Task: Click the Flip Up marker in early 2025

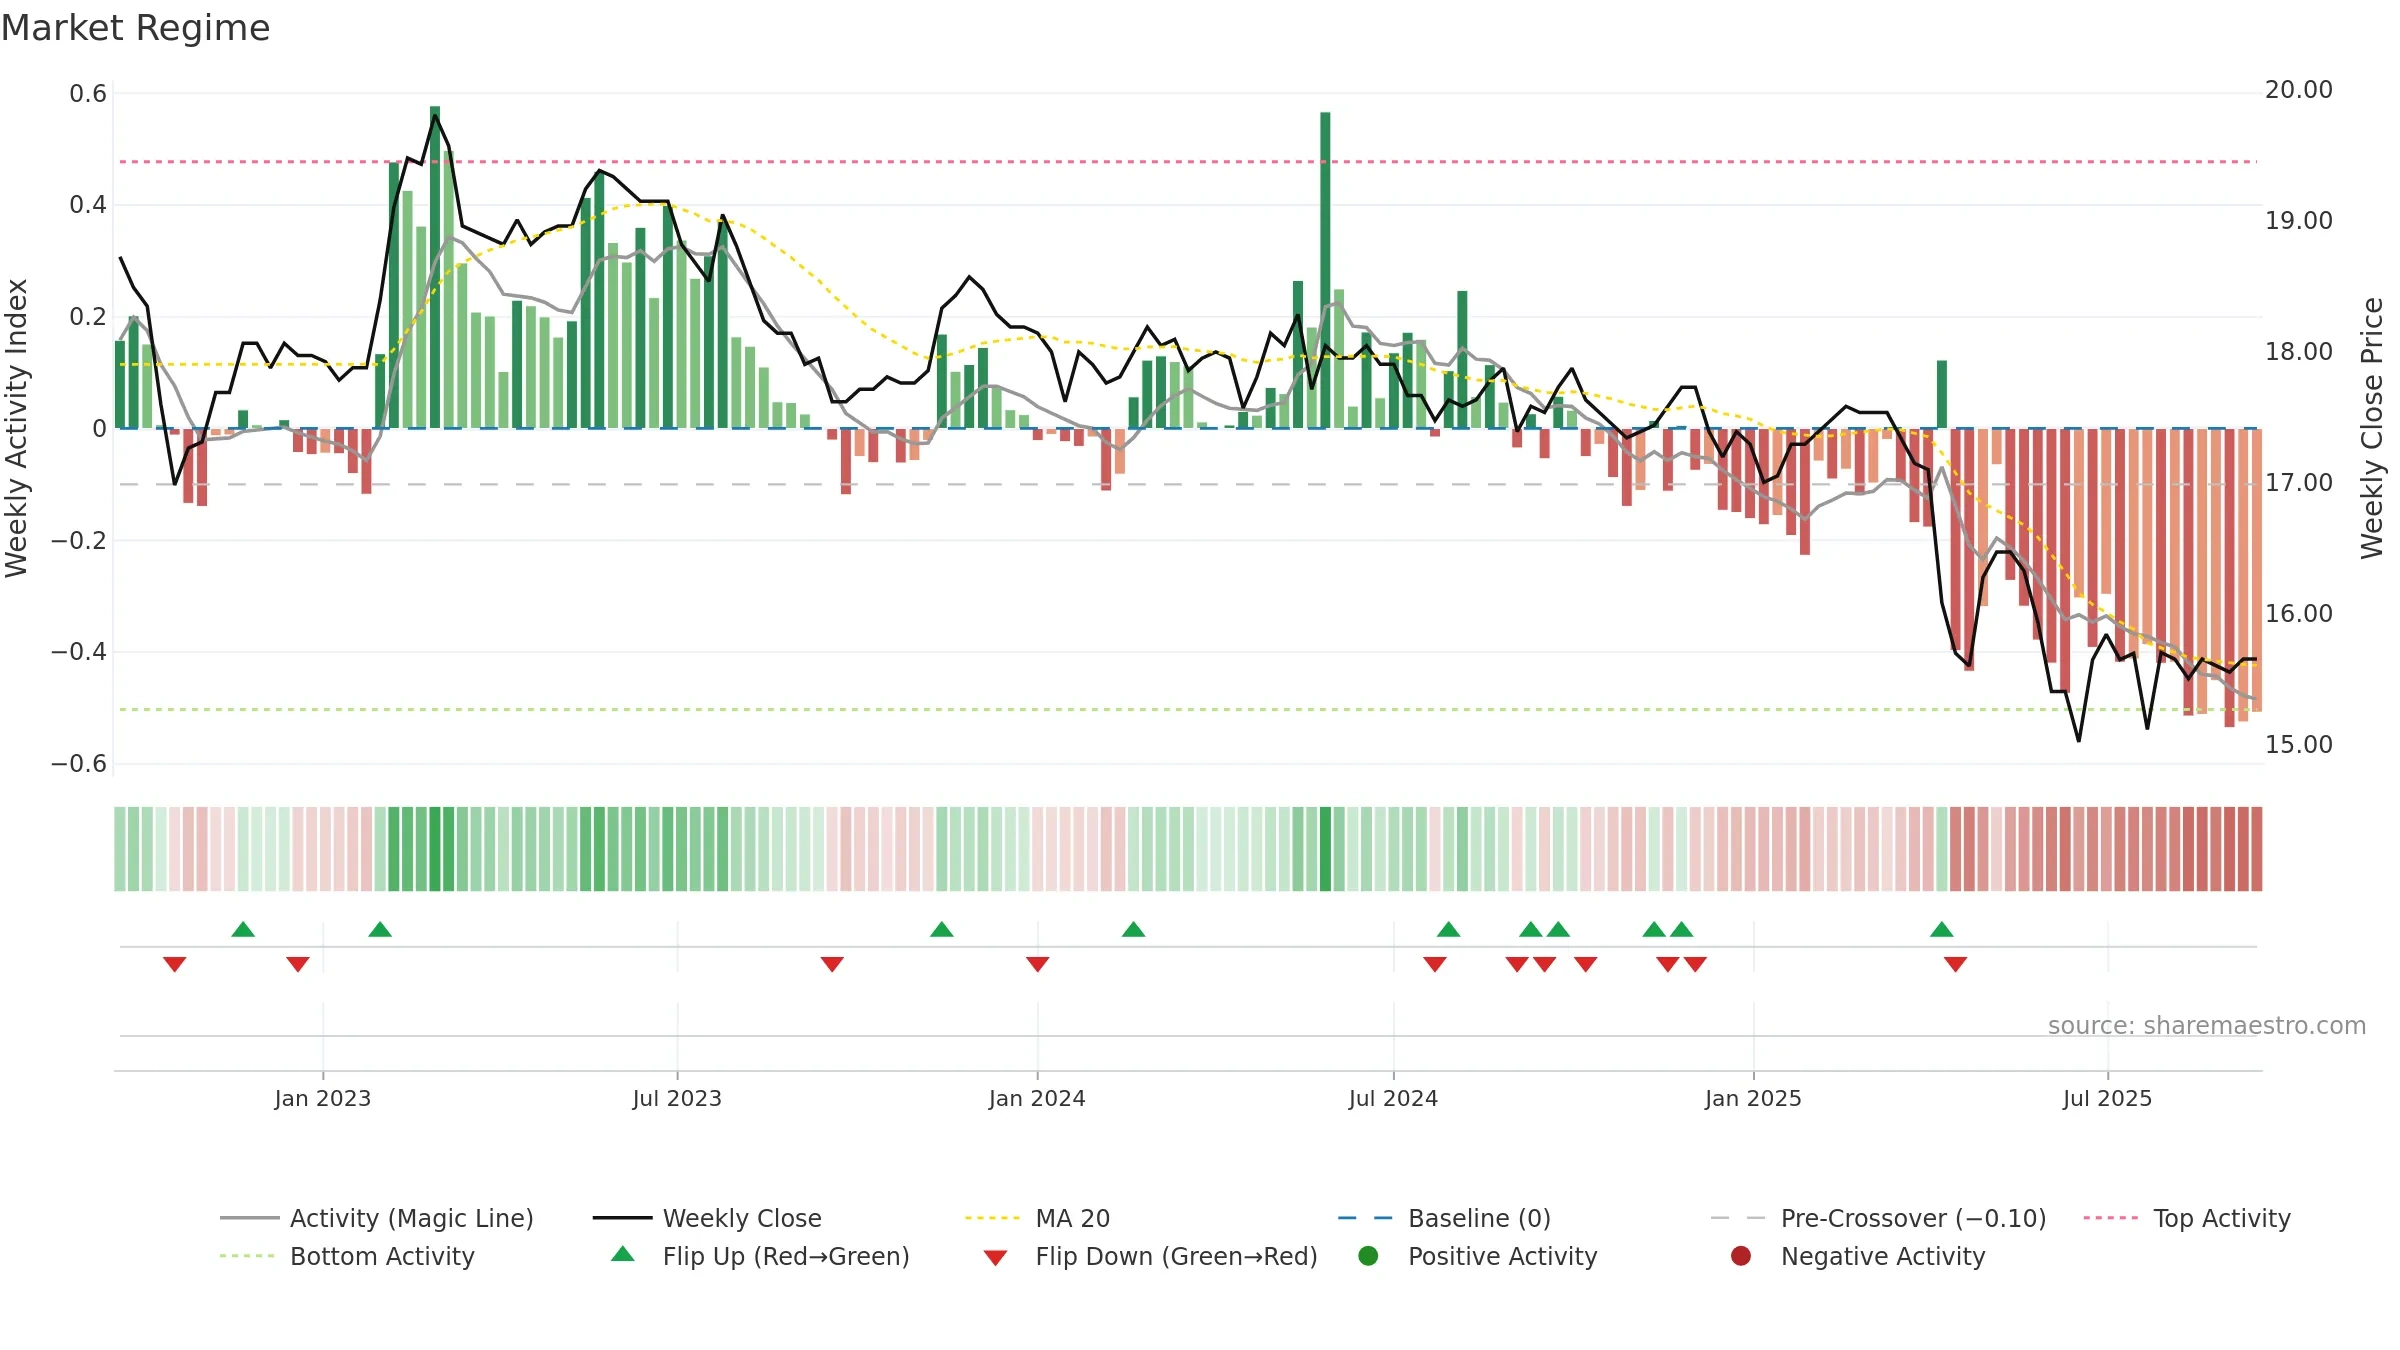Action: (1942, 929)
